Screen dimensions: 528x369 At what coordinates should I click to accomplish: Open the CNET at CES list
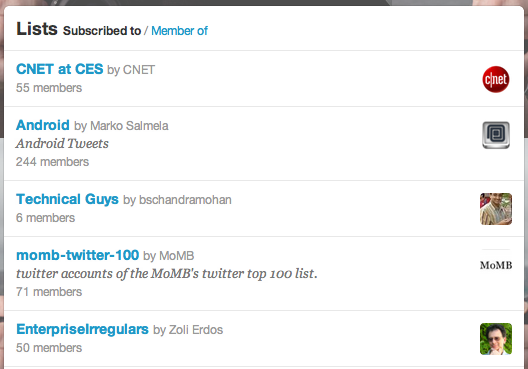(x=60, y=69)
